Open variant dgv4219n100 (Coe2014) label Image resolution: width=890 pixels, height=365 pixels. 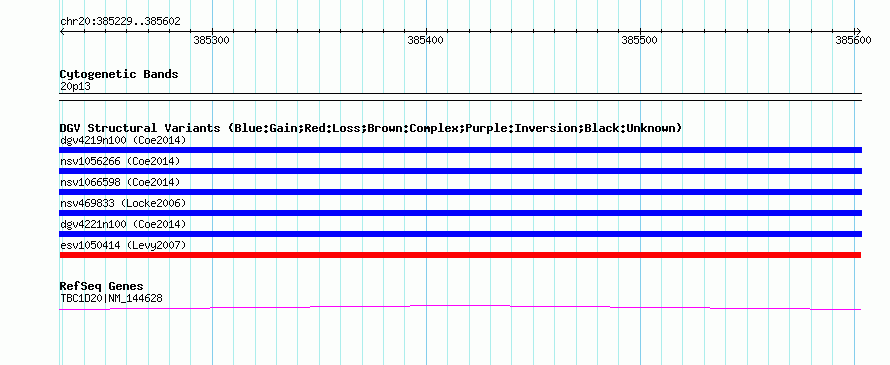[x=123, y=140]
